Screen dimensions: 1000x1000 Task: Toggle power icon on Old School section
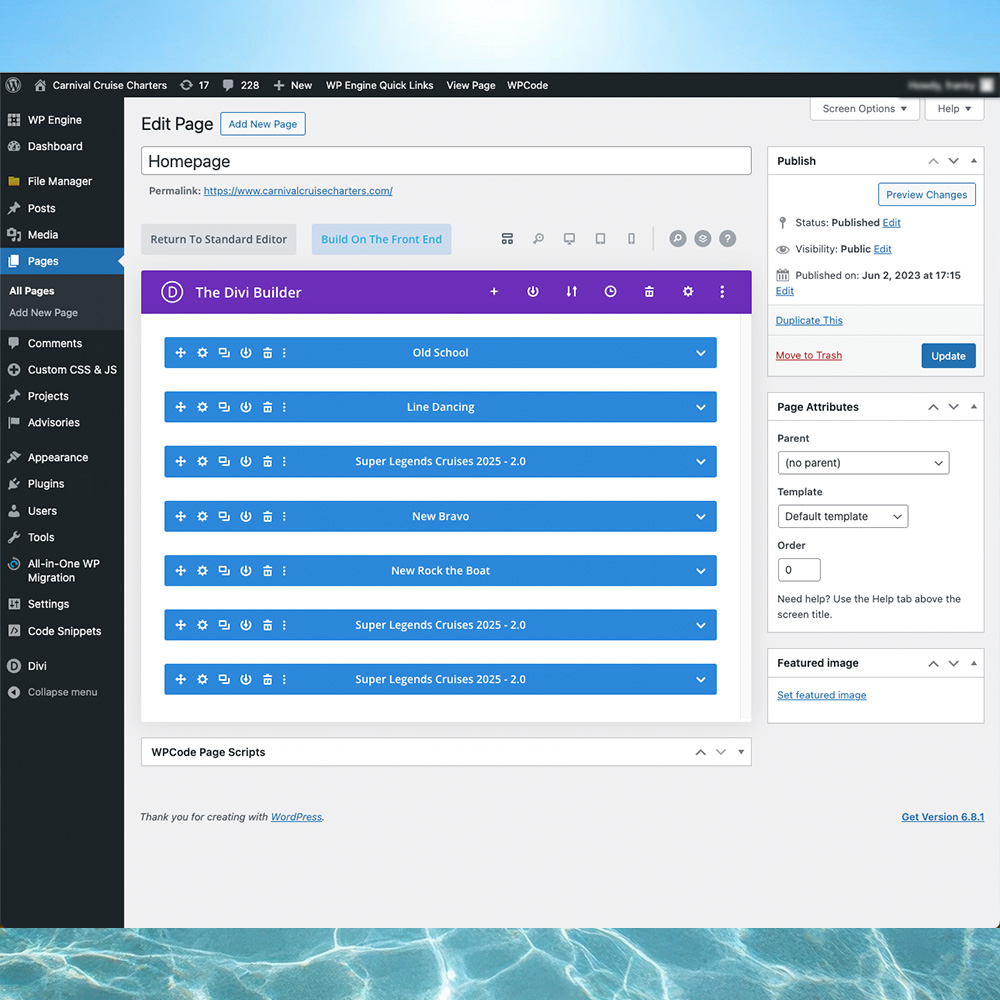point(246,353)
